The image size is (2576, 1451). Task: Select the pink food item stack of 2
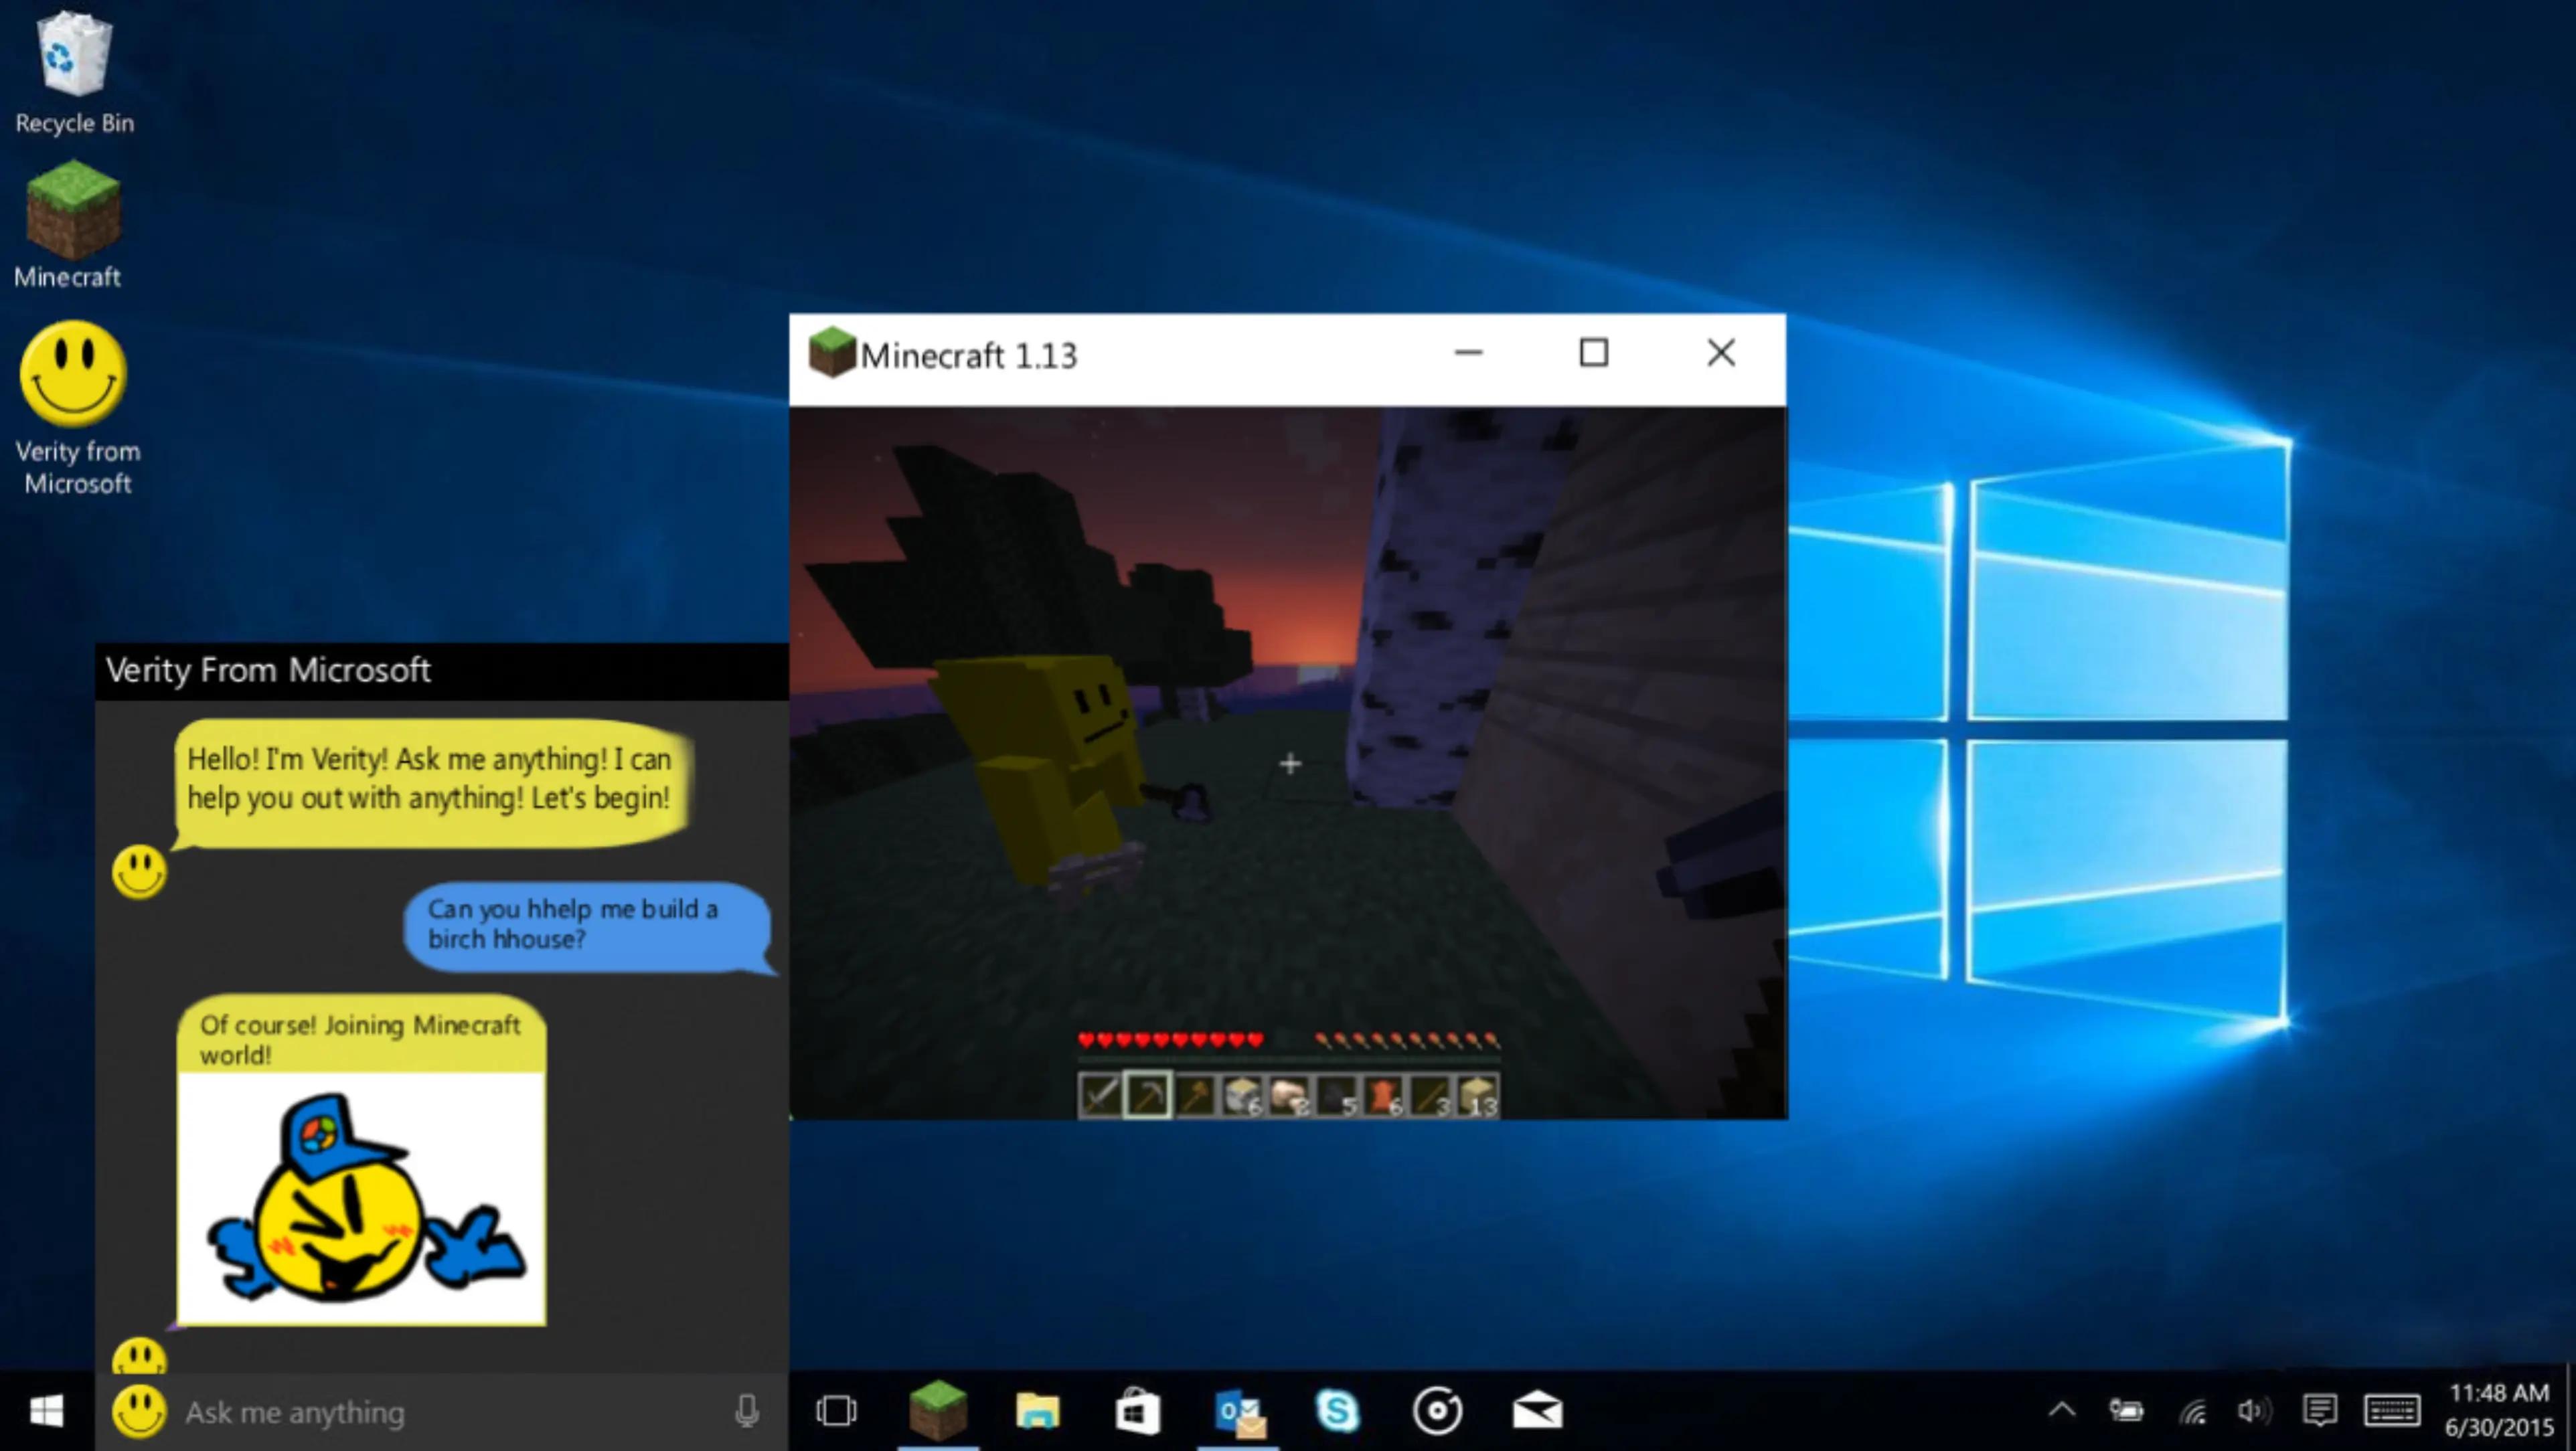pos(1289,1095)
